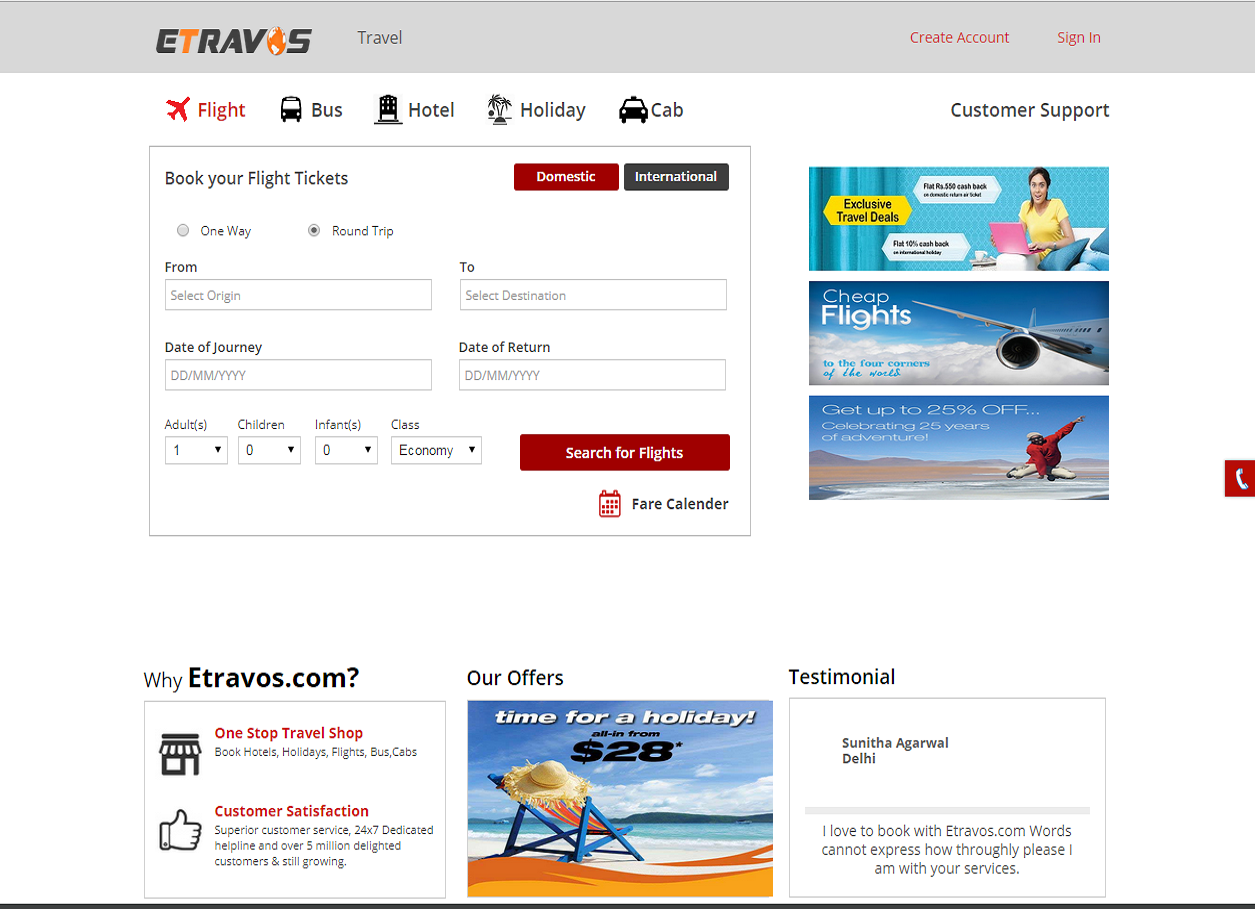The height and width of the screenshot is (909, 1255).
Task: Click the Date of Journey field
Action: (x=298, y=375)
